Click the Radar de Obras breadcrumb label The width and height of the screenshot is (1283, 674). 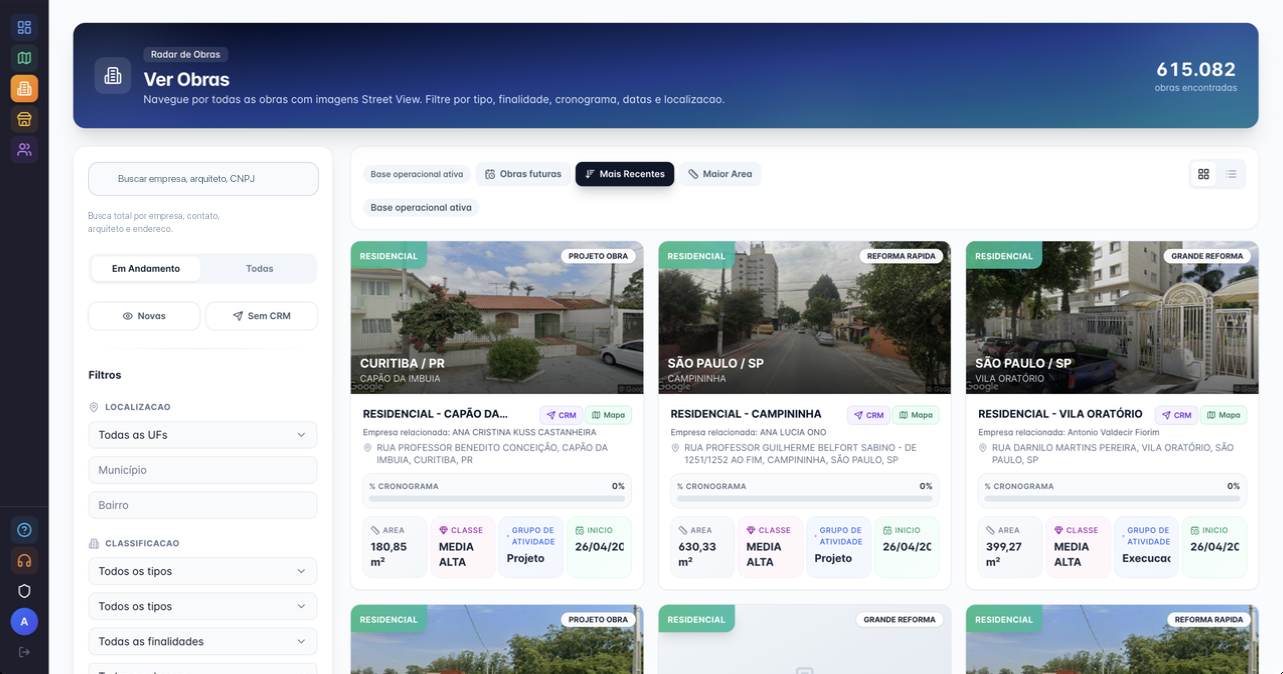tap(186, 54)
